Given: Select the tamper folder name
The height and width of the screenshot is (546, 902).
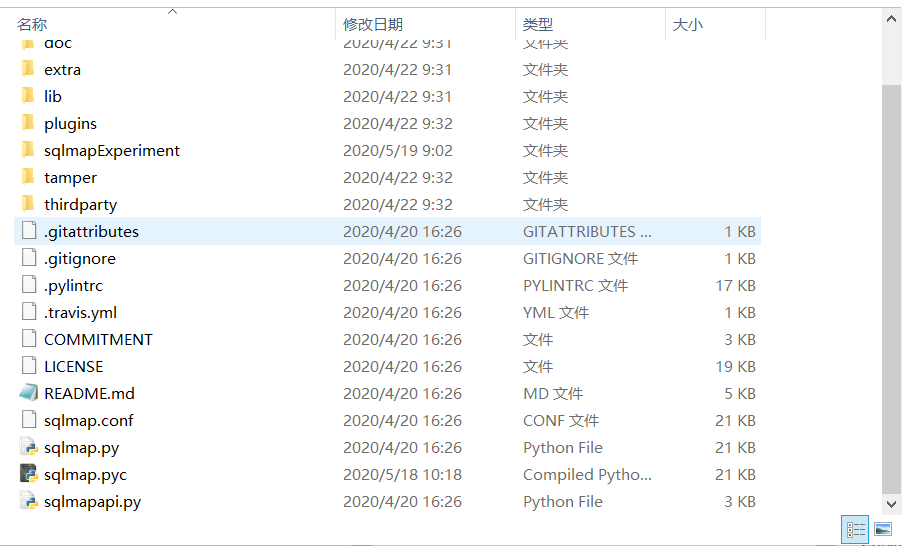Looking at the screenshot, I should pos(70,178).
